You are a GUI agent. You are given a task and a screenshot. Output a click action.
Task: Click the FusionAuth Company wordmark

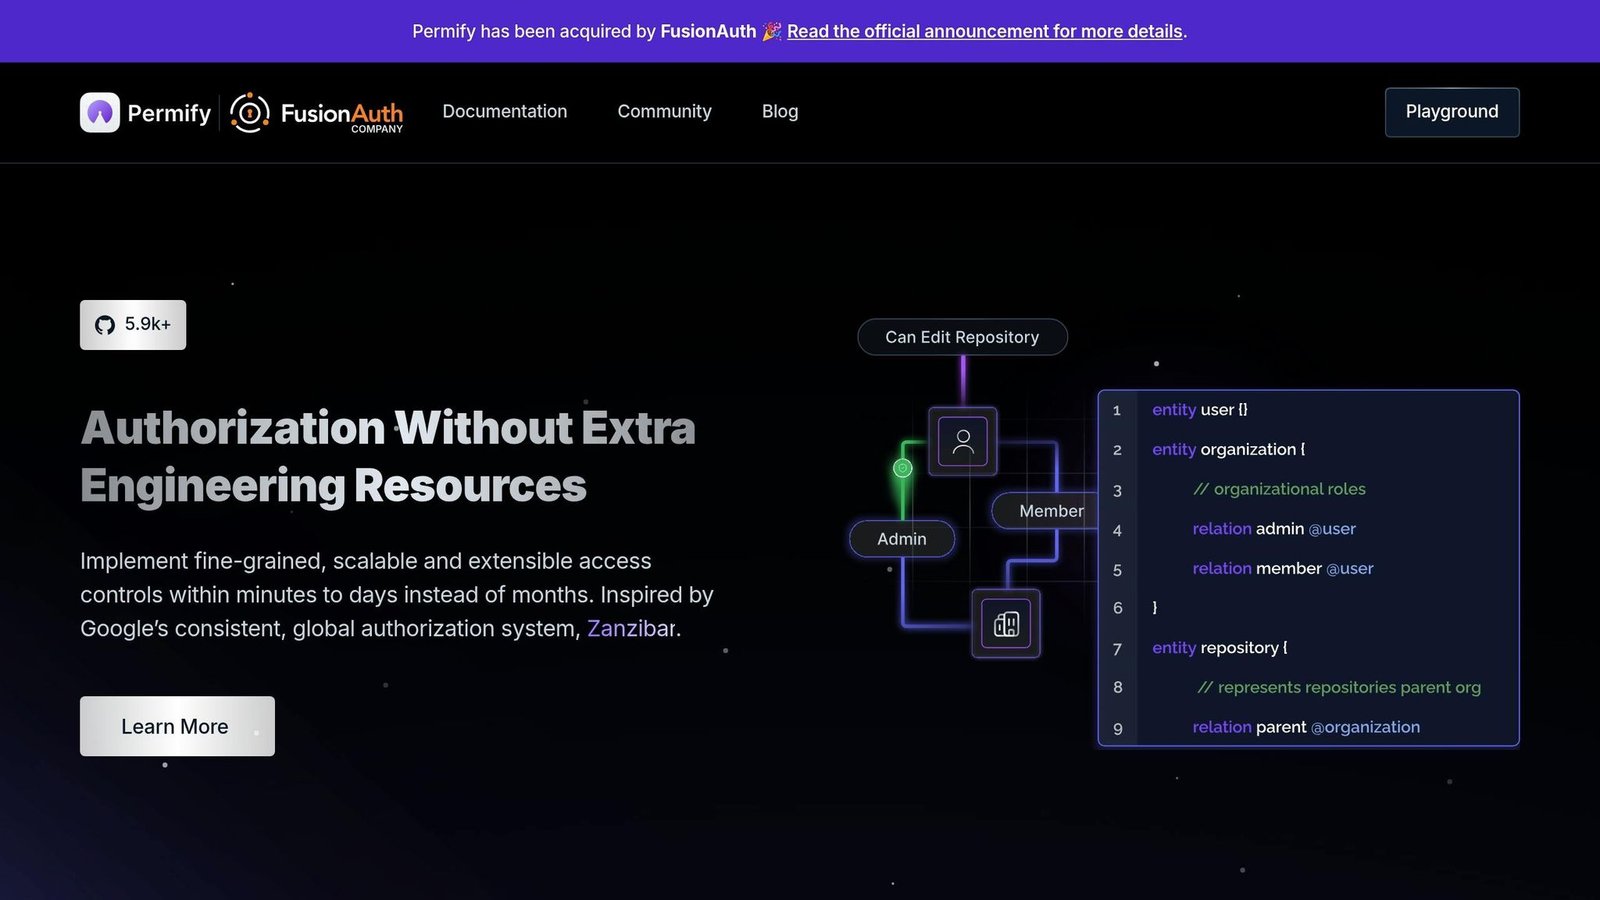[342, 116]
